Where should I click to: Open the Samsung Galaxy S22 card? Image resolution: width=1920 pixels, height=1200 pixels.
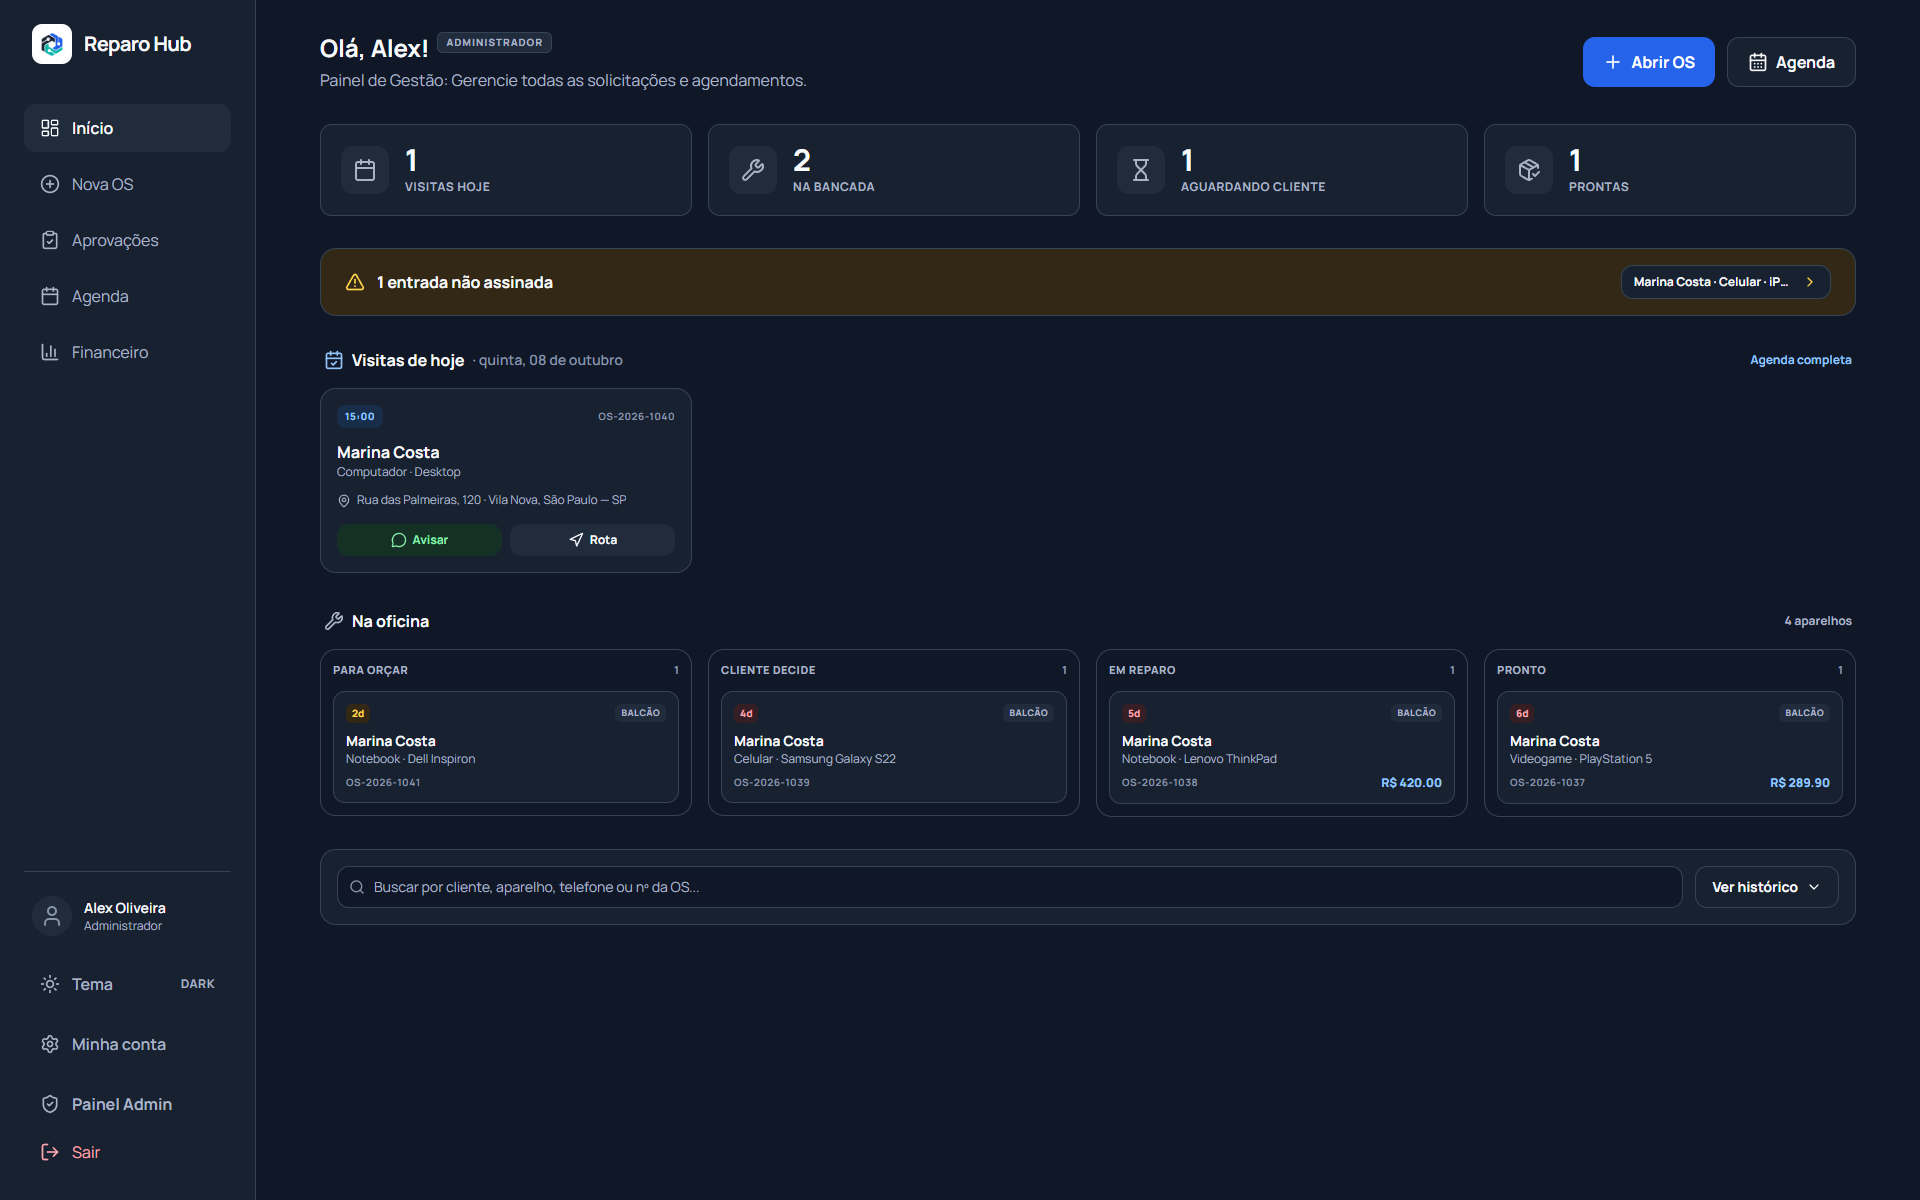[894, 747]
